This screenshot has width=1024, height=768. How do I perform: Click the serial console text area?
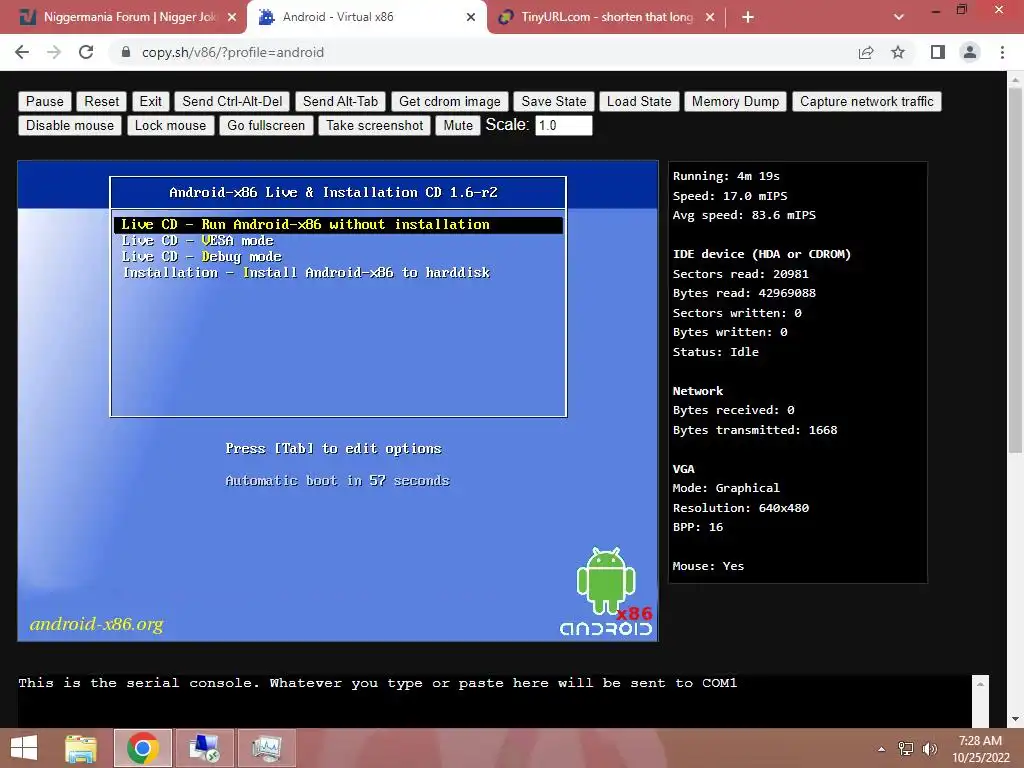(x=494, y=700)
